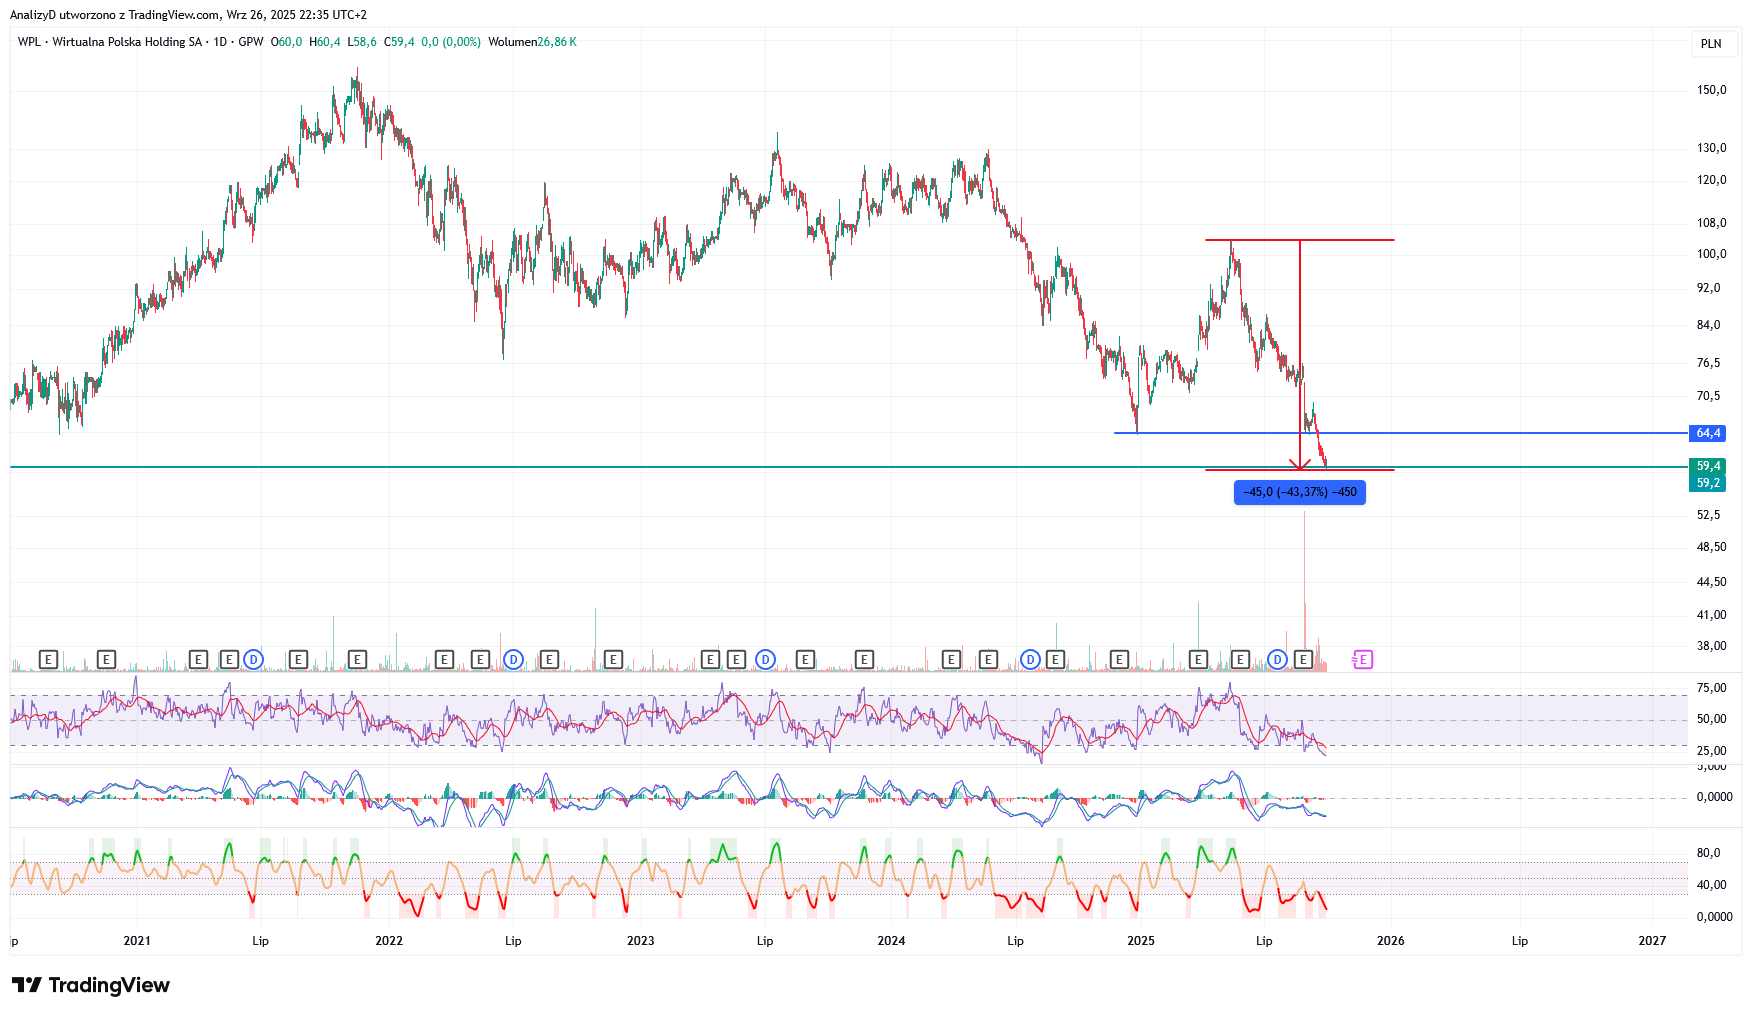Click the 108,0 price axis label
The width and height of the screenshot is (1752, 1015).
tap(1711, 223)
